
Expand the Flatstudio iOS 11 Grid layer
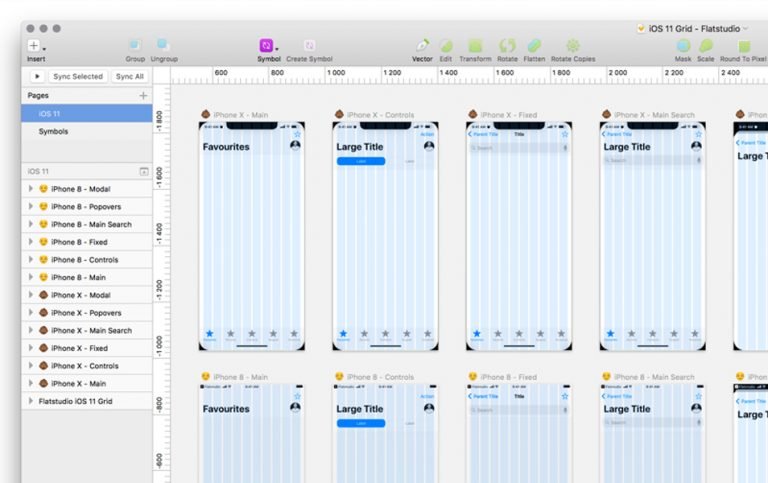pos(30,401)
